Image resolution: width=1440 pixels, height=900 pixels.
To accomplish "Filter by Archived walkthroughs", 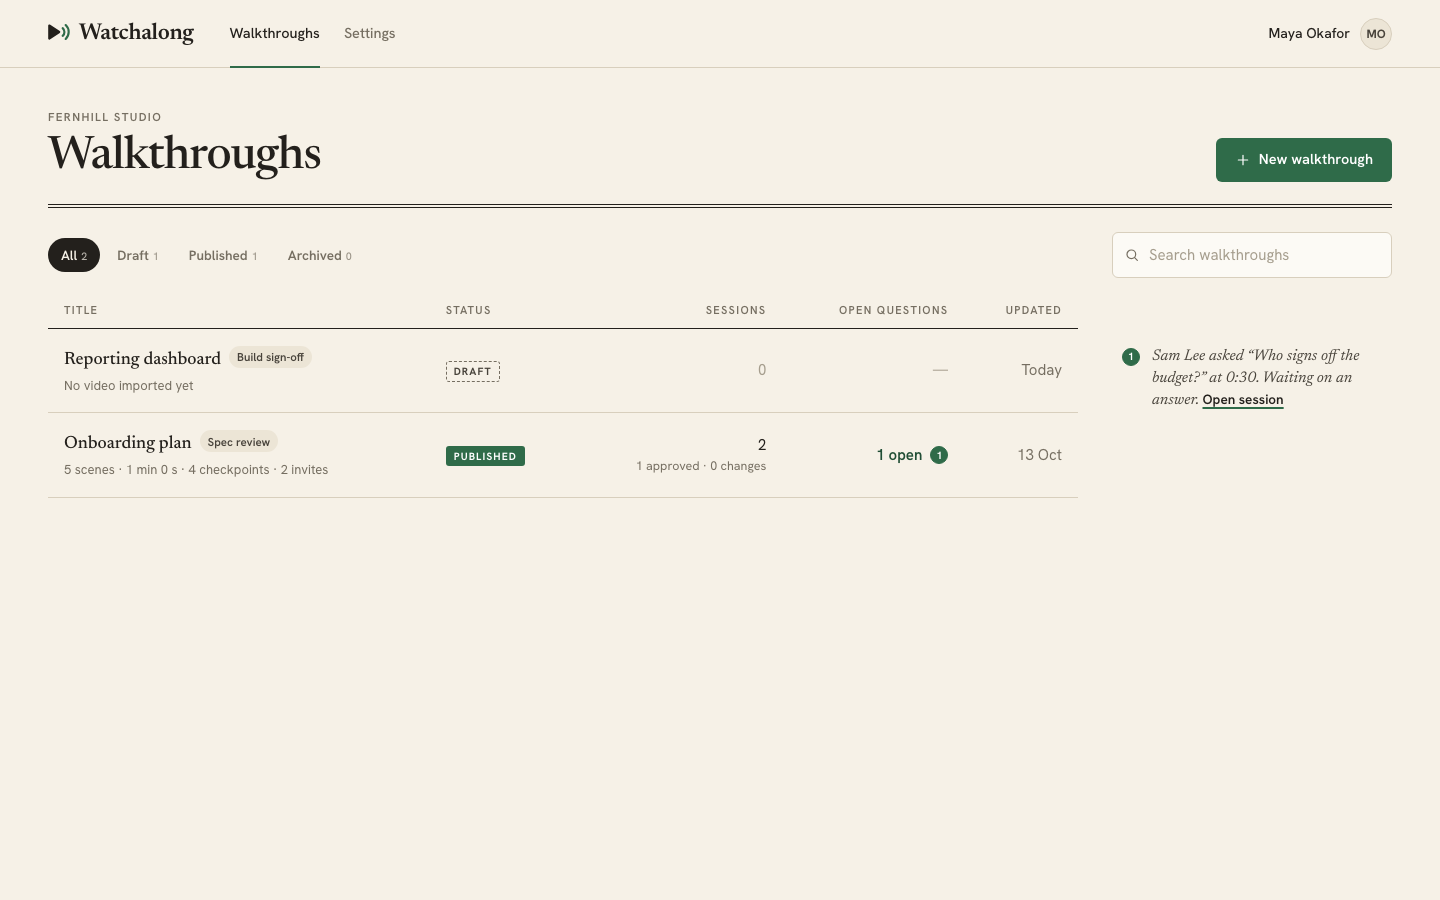I will point(320,255).
